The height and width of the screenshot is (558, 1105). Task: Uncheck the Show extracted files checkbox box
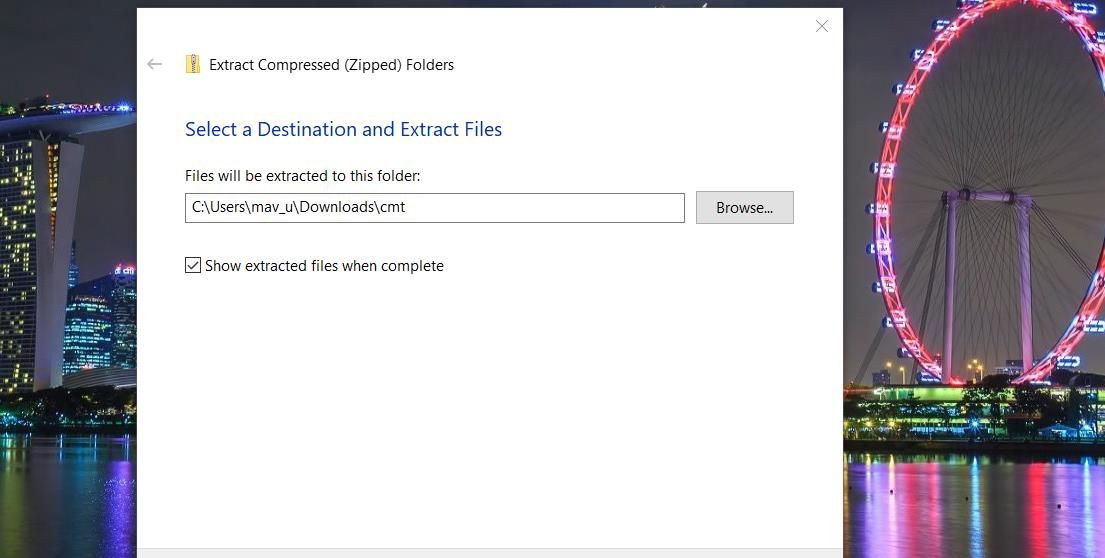(x=193, y=265)
